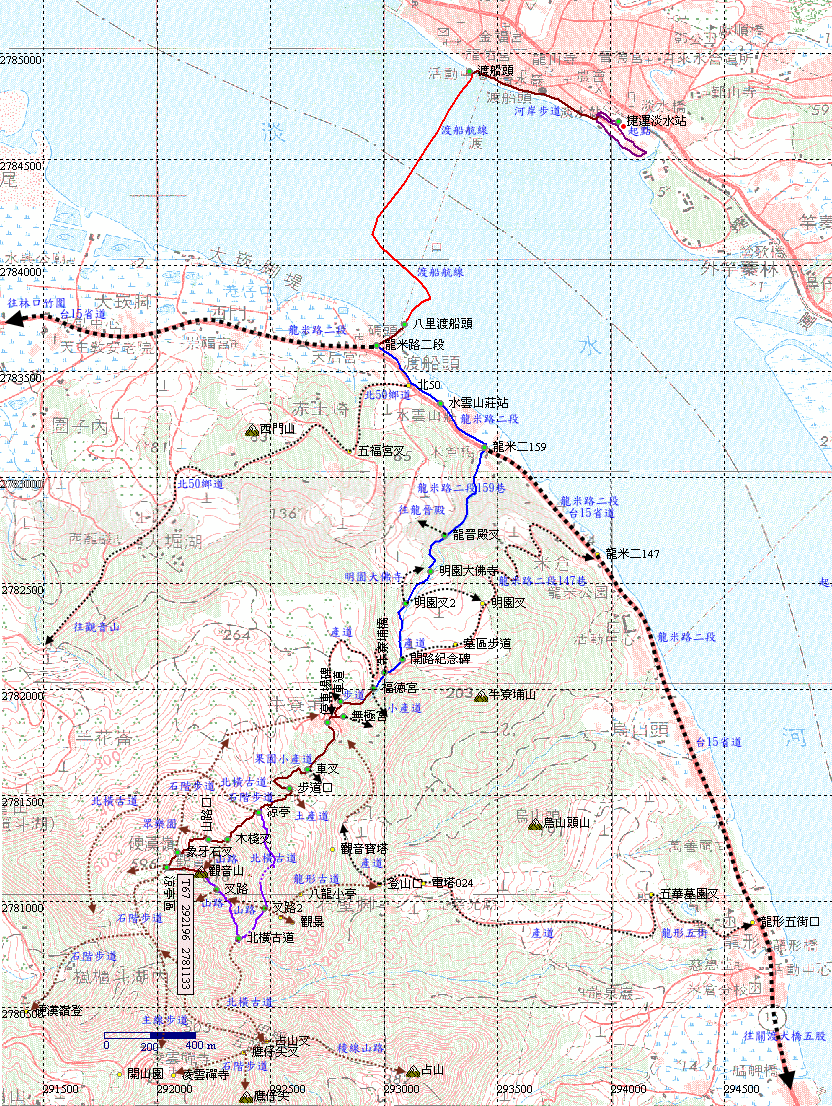Click the red 捷運淡水站 waypoint dot
The width and height of the screenshot is (832, 1106).
coord(620,122)
